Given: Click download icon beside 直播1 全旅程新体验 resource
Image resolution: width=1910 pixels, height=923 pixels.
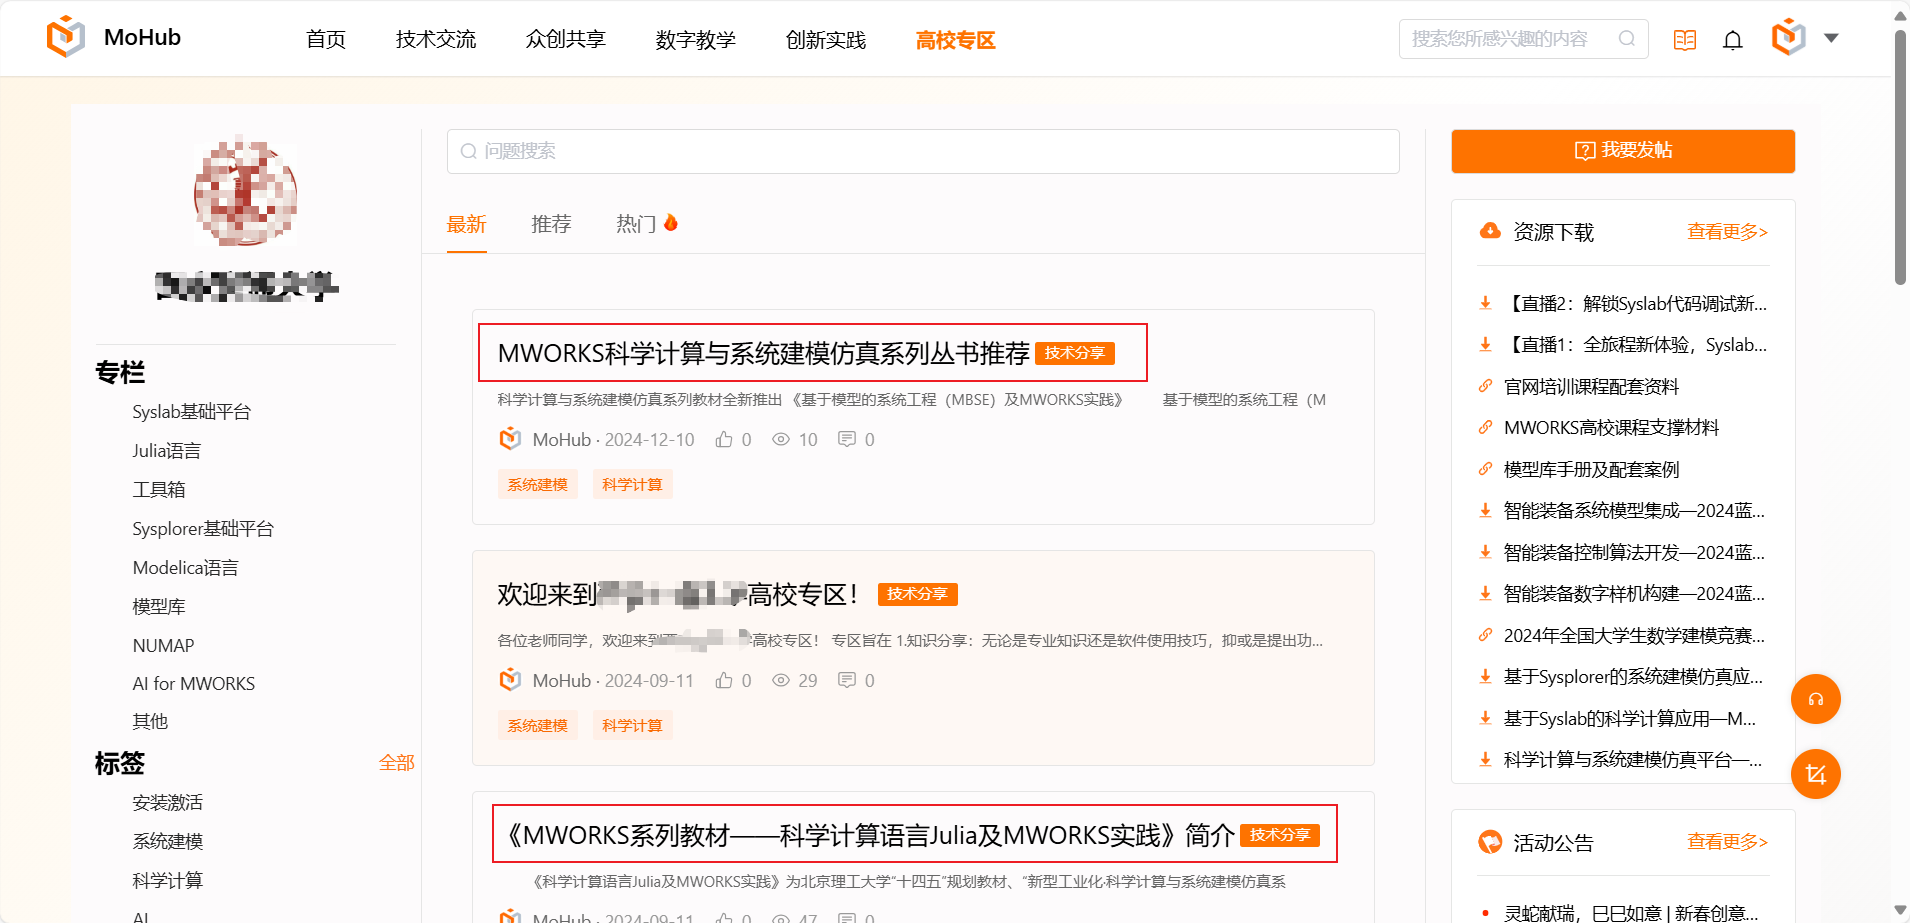Looking at the screenshot, I should pos(1486,345).
